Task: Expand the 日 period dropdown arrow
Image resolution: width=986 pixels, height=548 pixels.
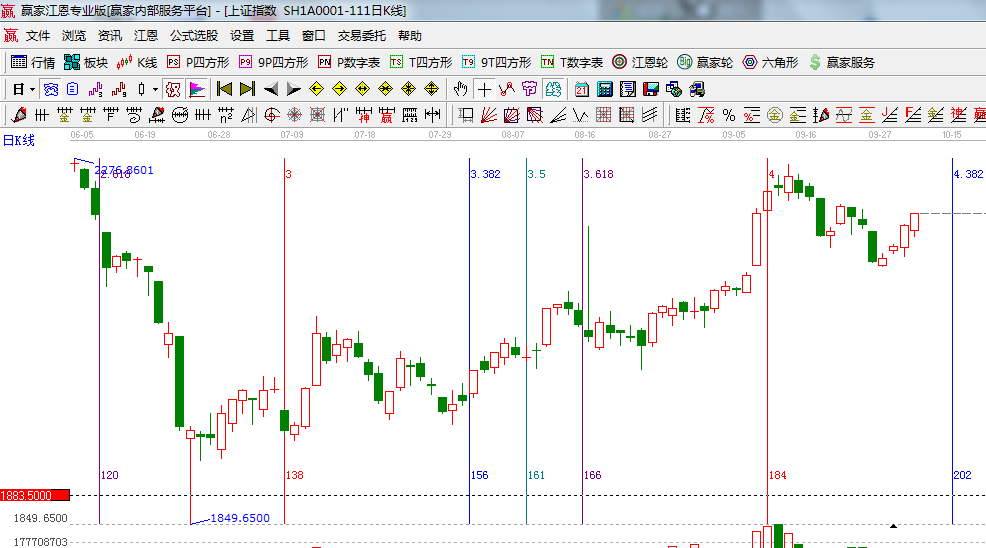Action: click(x=32, y=89)
